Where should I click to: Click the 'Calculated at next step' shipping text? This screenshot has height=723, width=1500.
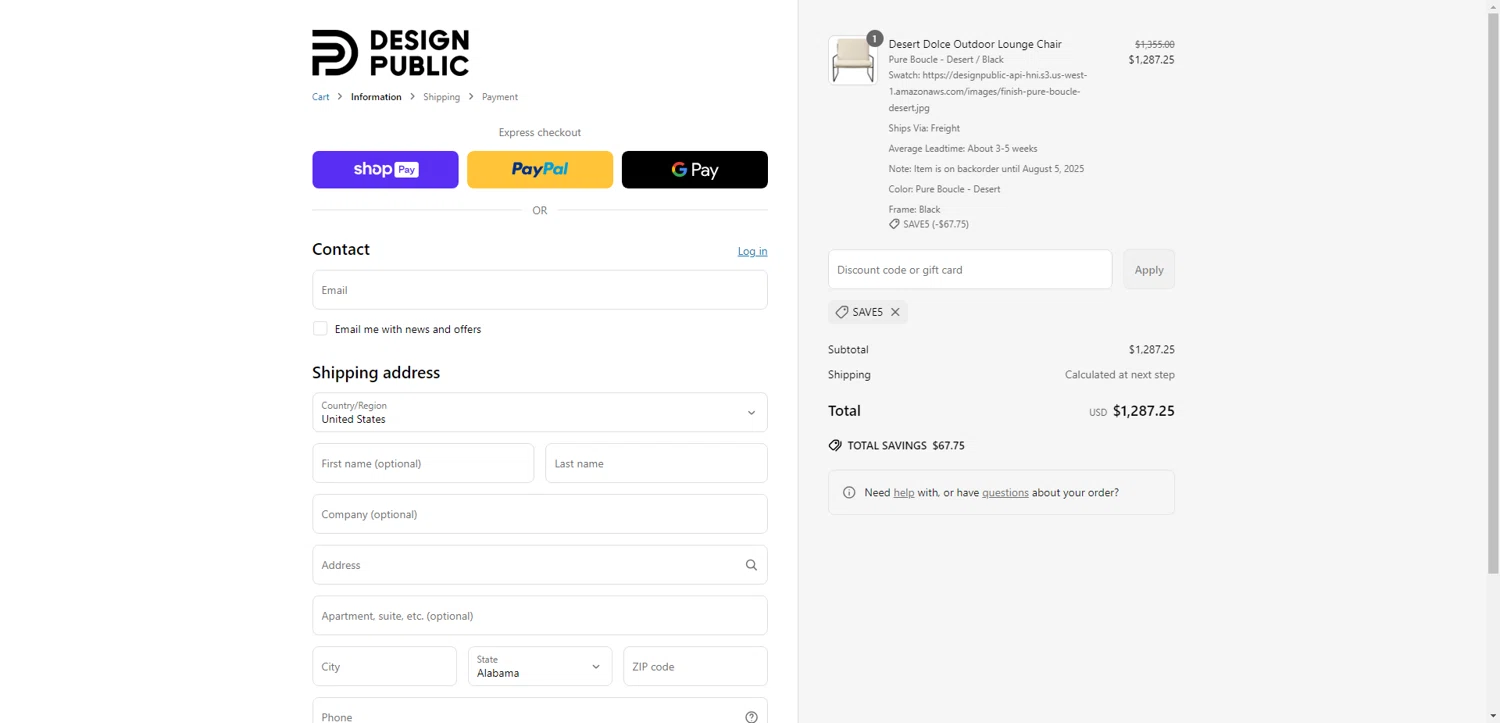click(1120, 375)
